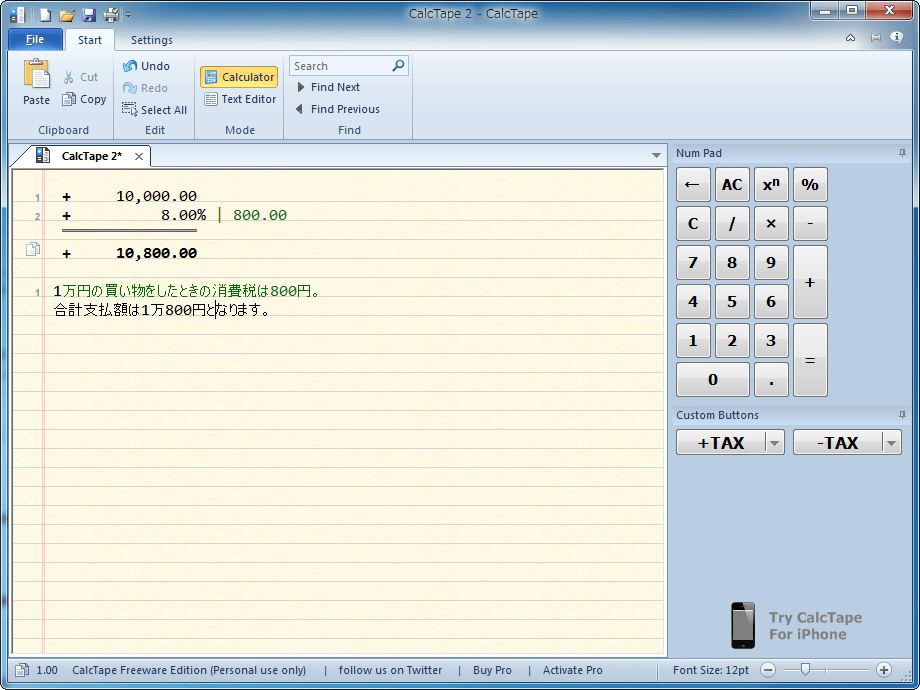
Task: Switch to the Settings ribbon tab
Action: 151,40
